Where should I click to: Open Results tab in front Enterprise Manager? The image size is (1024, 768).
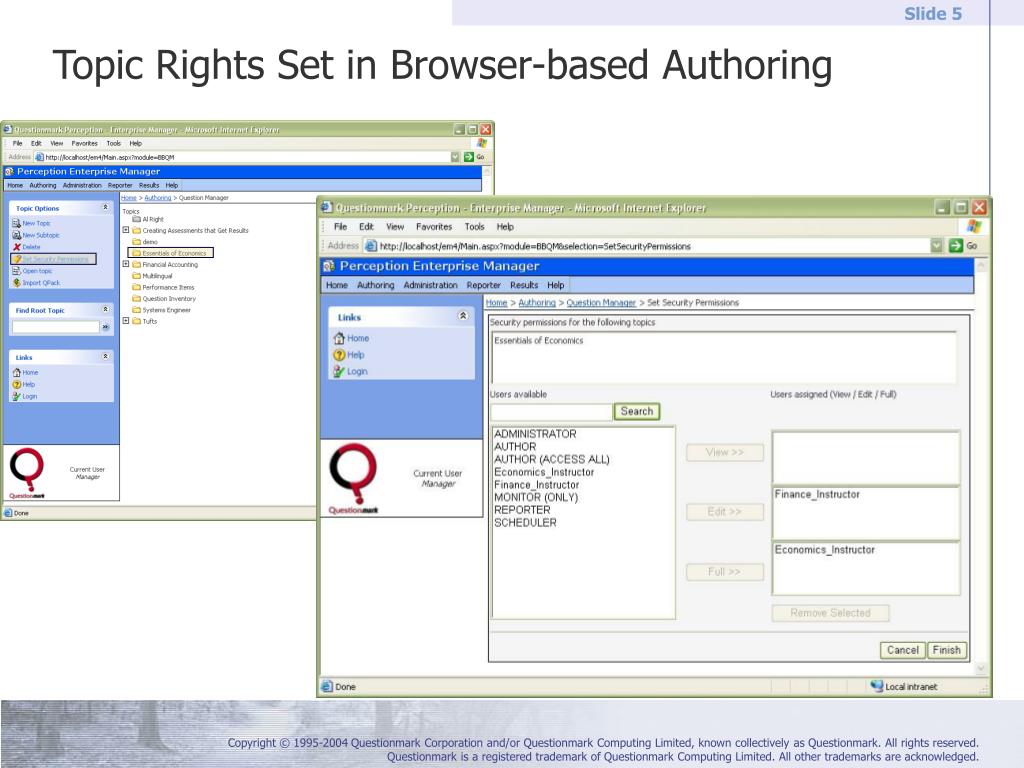tap(524, 285)
